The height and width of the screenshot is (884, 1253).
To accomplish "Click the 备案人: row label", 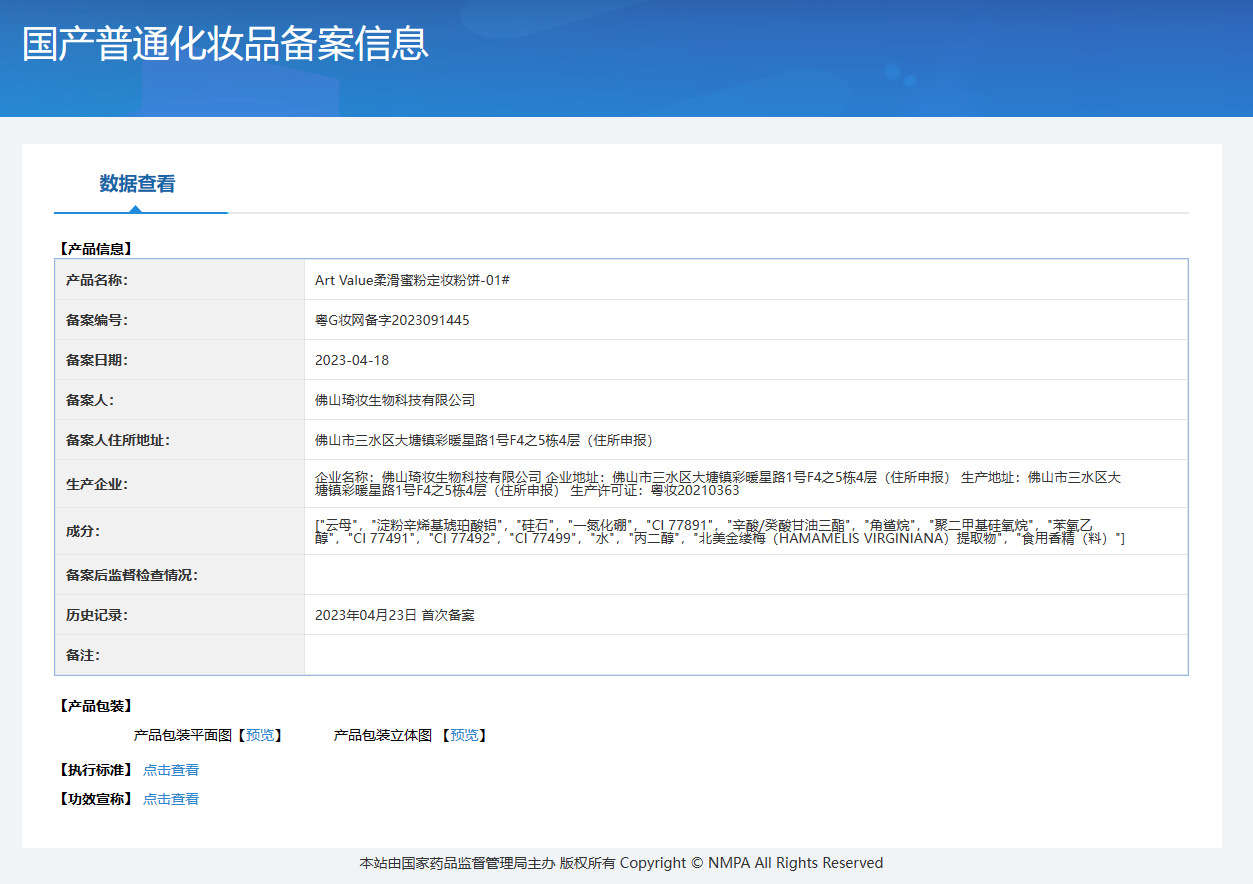I will 90,400.
